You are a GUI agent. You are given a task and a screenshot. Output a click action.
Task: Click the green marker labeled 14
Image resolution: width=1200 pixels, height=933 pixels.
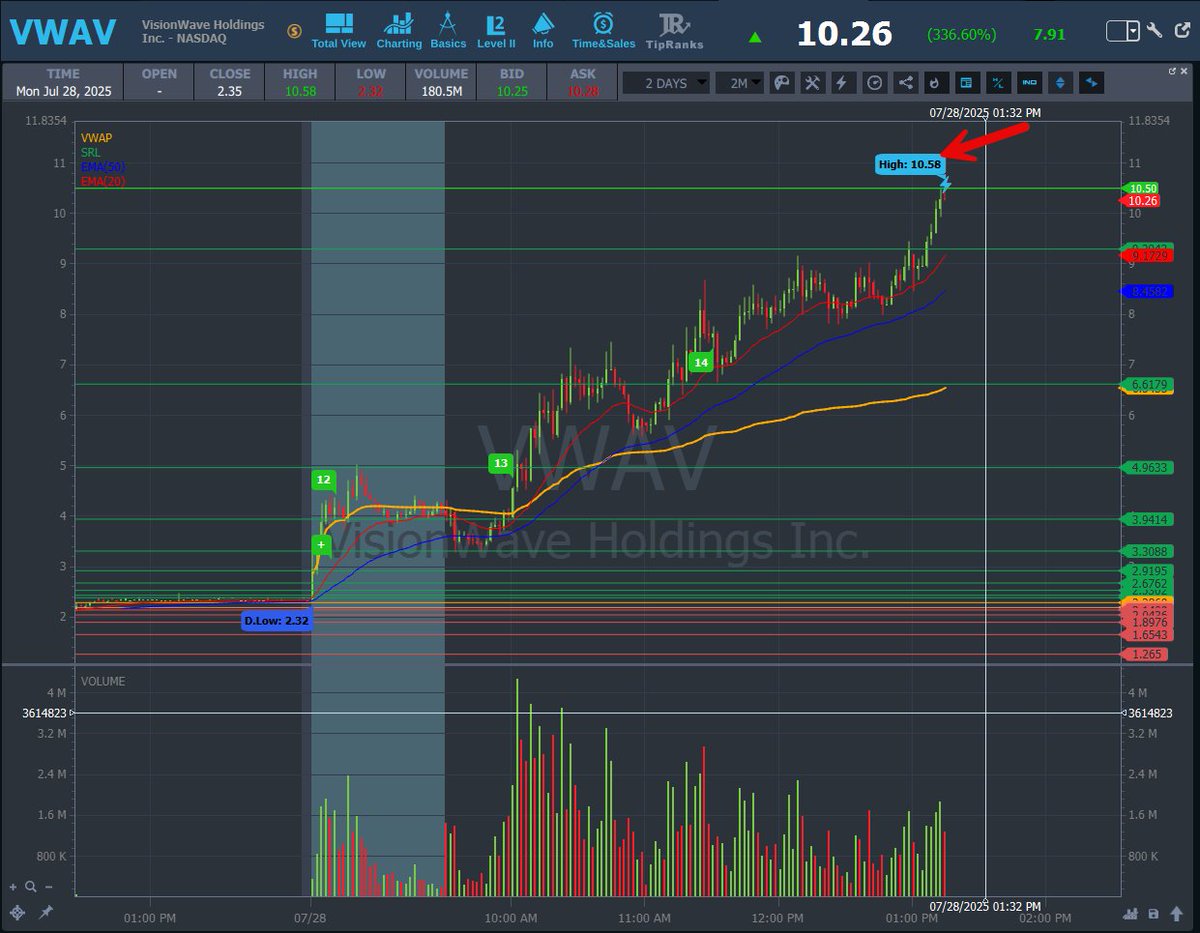[701, 362]
